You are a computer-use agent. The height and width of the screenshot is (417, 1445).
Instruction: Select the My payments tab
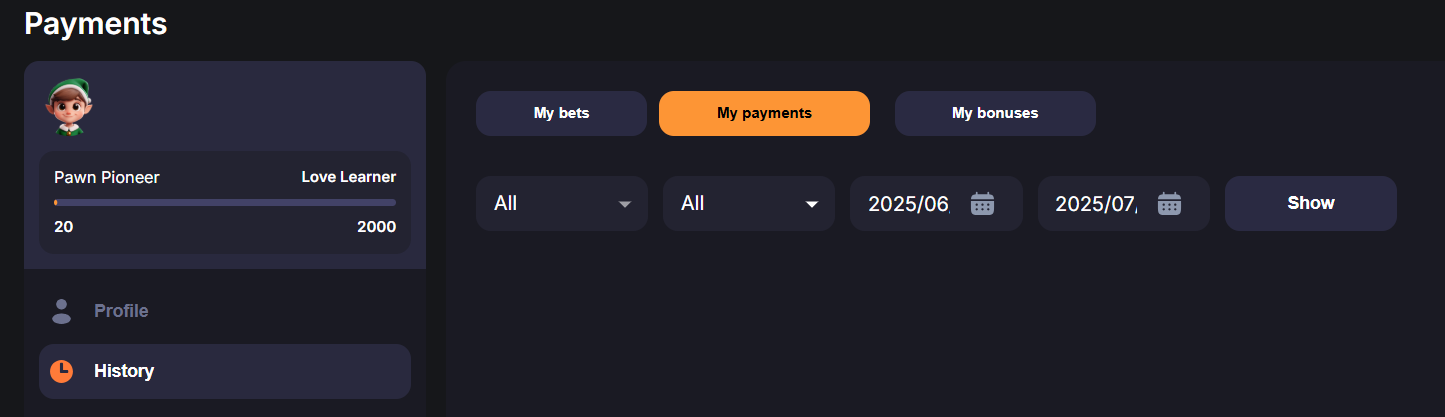click(x=764, y=113)
